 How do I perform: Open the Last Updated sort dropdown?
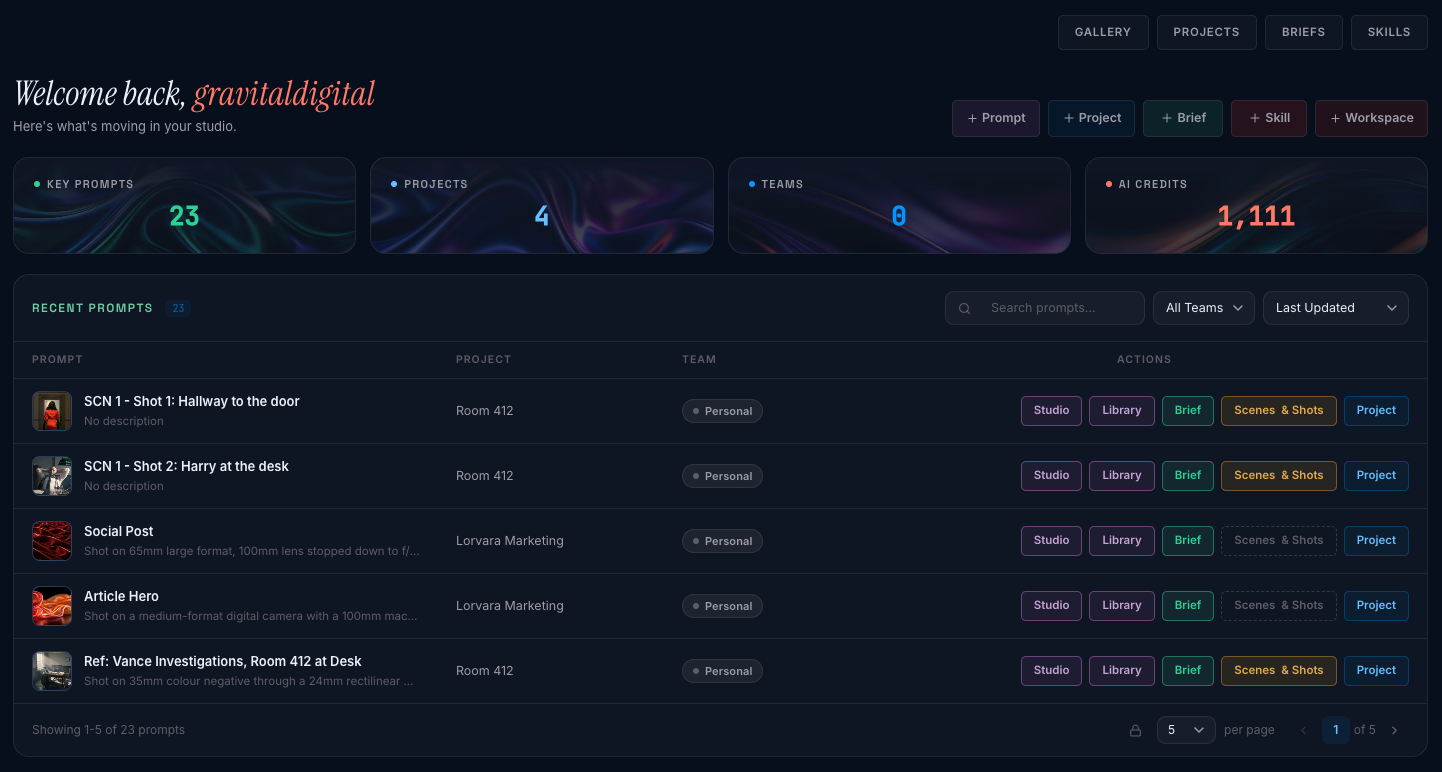(1336, 308)
